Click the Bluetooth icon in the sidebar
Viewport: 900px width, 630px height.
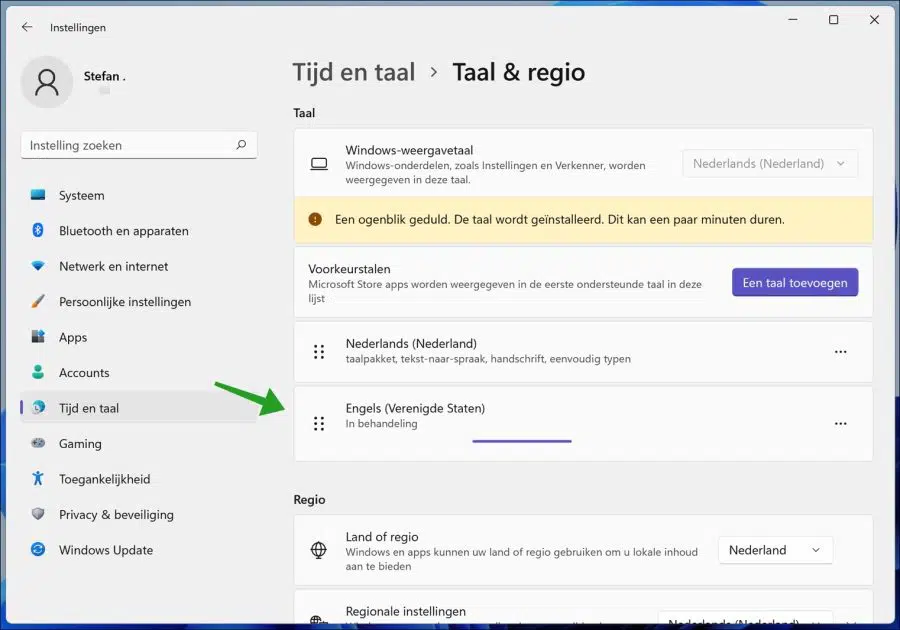[x=38, y=230]
